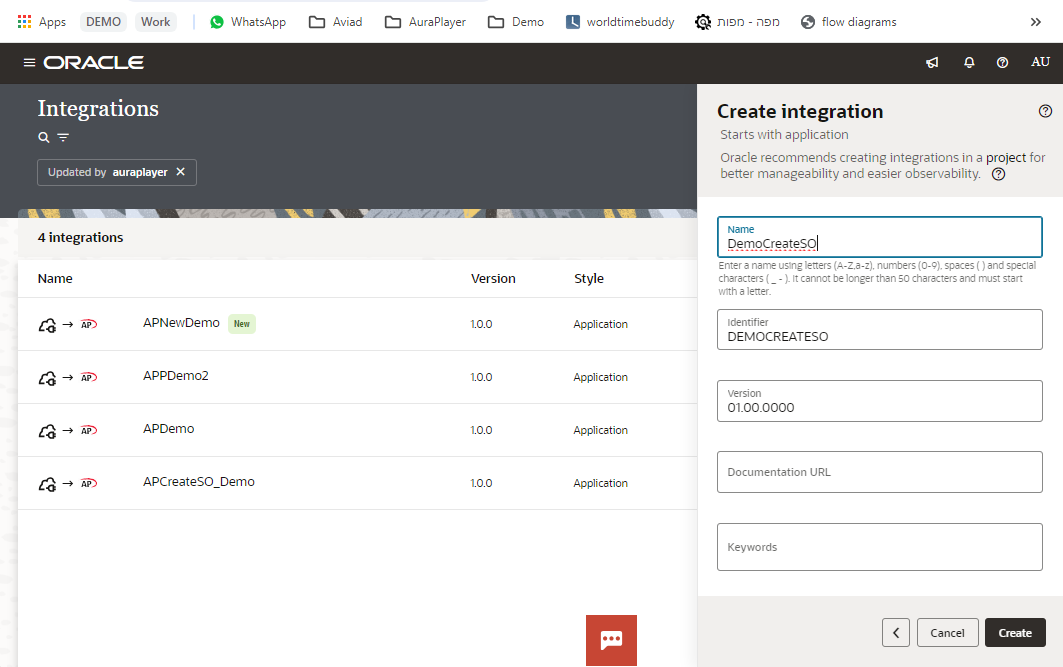Click the Documentation URL field

click(x=880, y=472)
